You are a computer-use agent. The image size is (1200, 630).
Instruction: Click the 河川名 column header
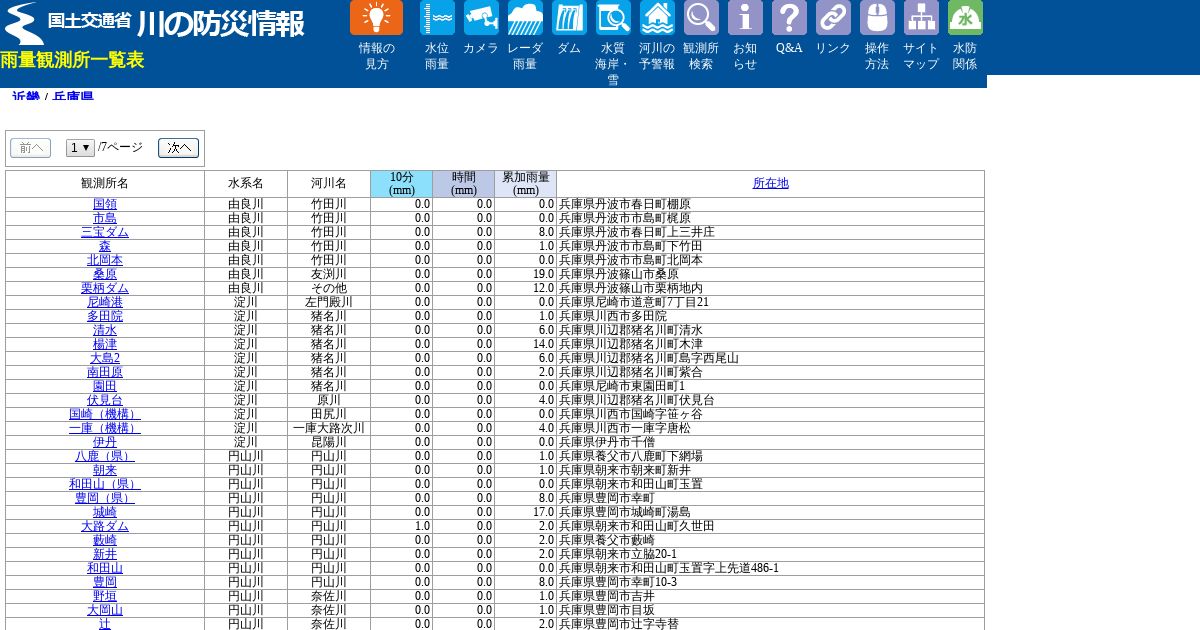329,184
